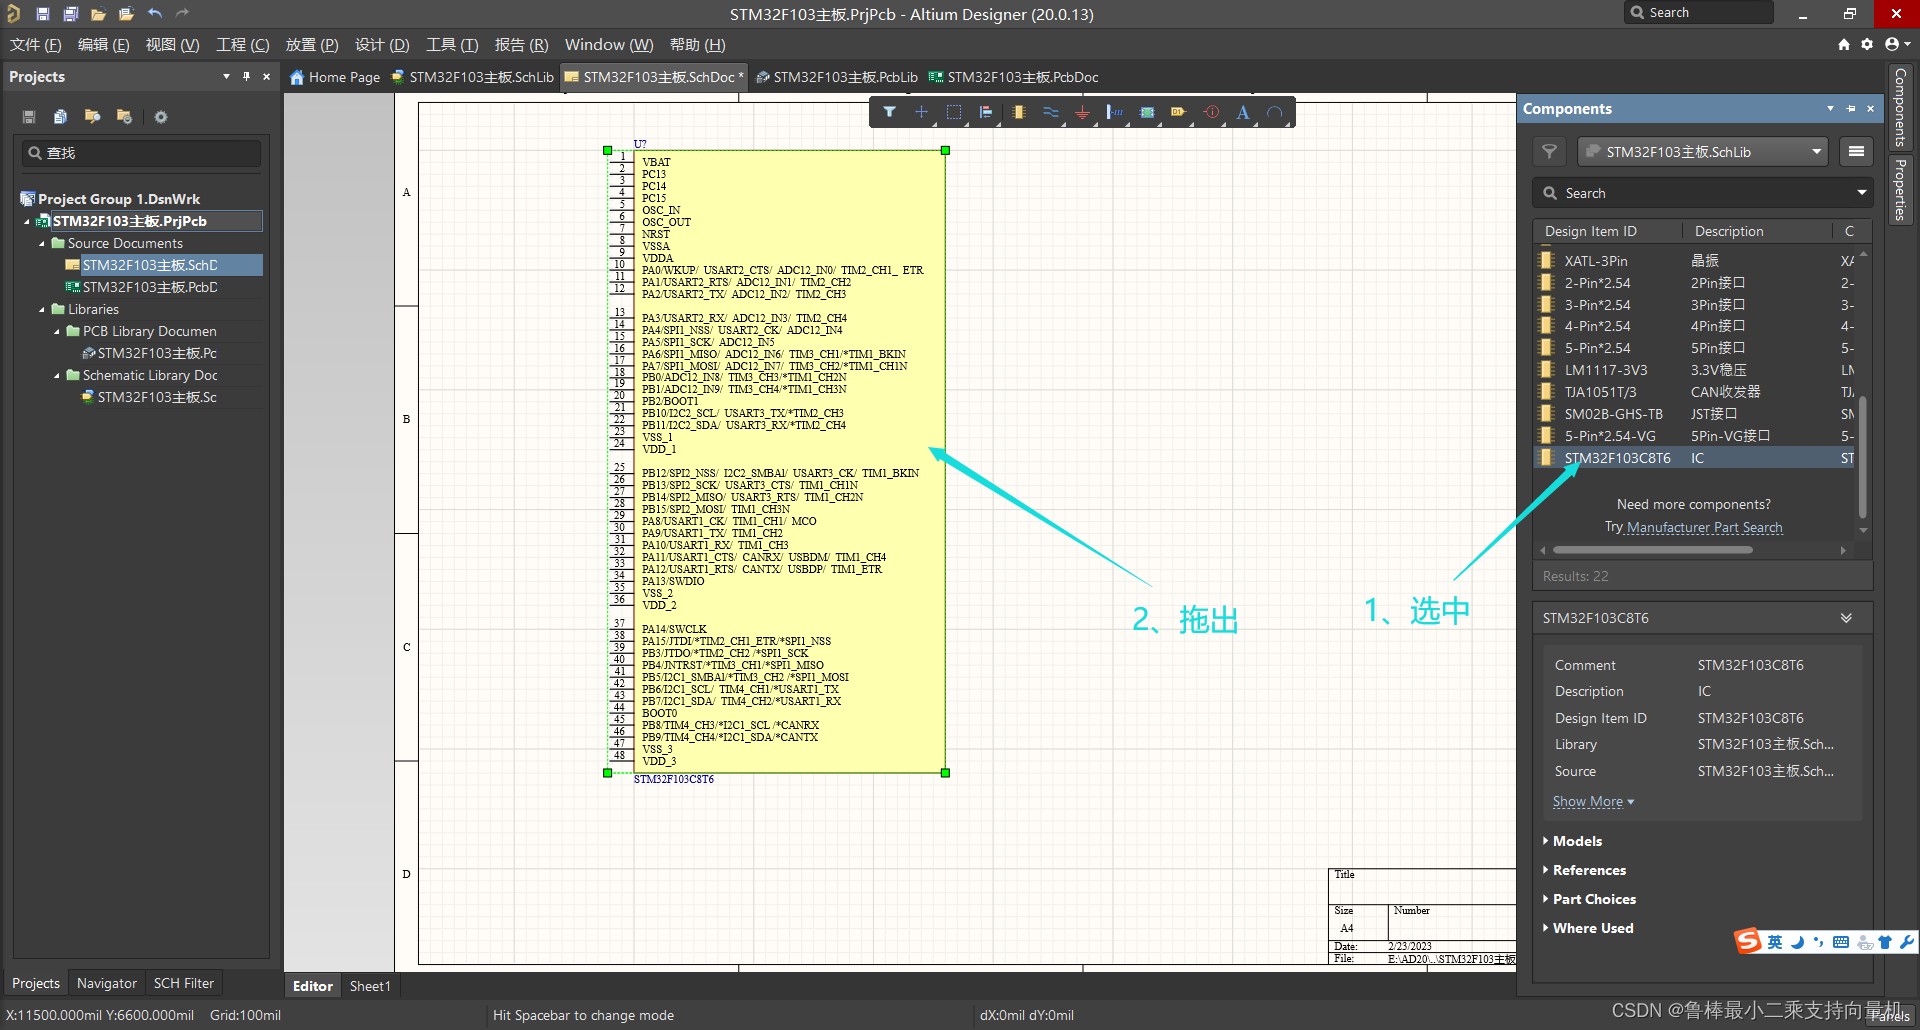Open the 放置 (P) menu

pyautogui.click(x=311, y=45)
